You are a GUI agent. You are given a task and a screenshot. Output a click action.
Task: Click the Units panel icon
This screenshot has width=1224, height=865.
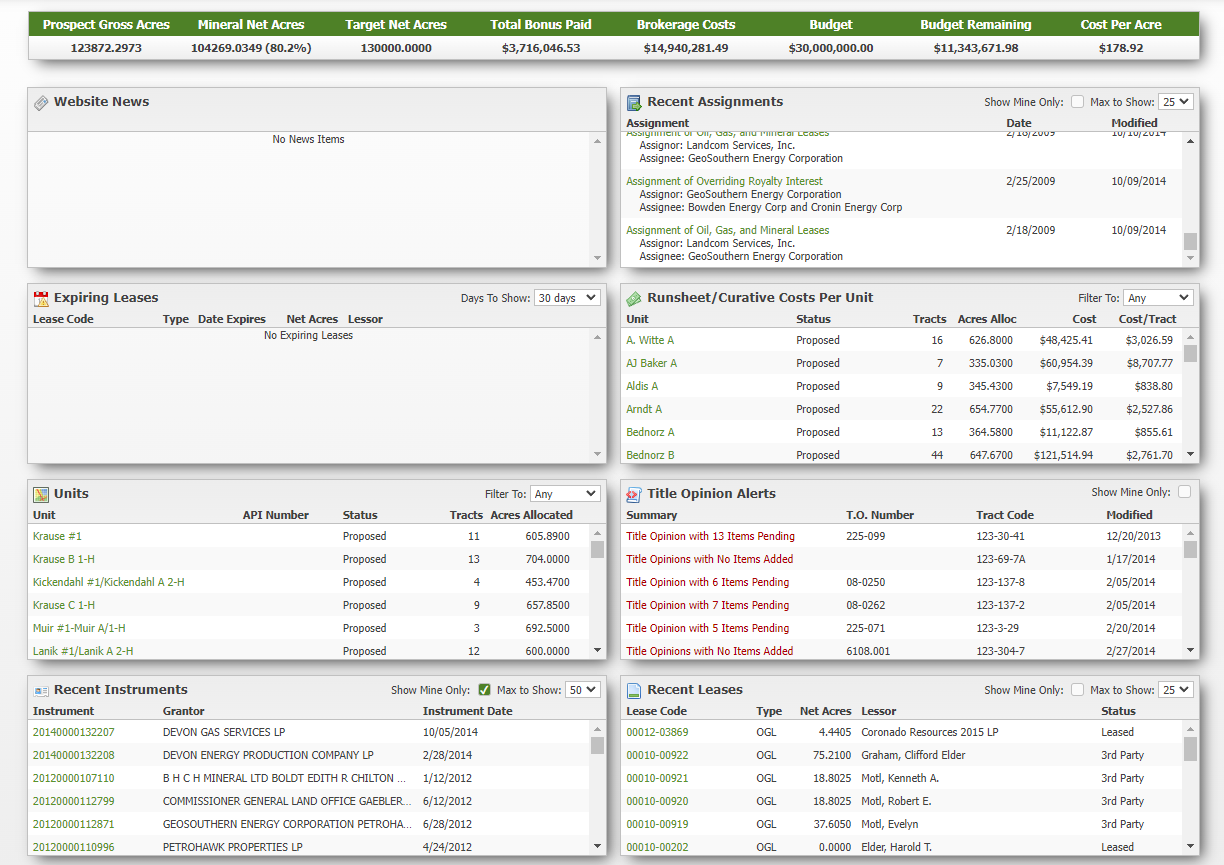tap(41, 494)
